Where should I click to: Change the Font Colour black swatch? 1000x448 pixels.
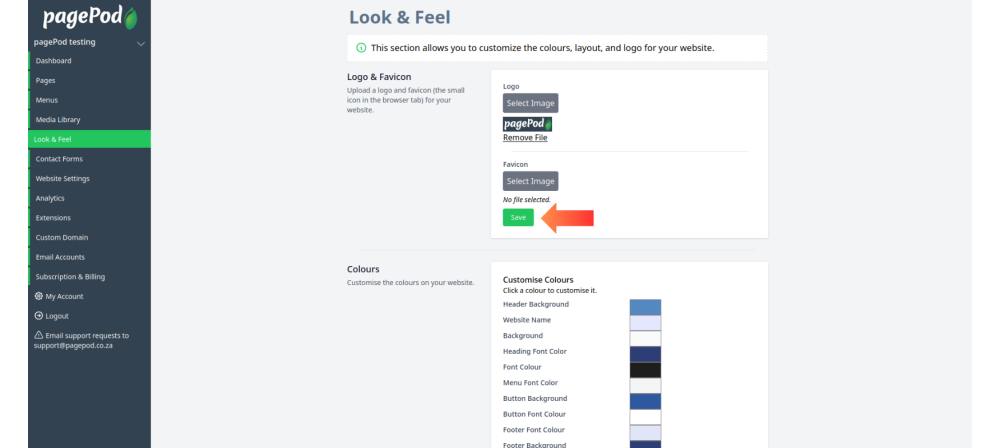[645, 370]
